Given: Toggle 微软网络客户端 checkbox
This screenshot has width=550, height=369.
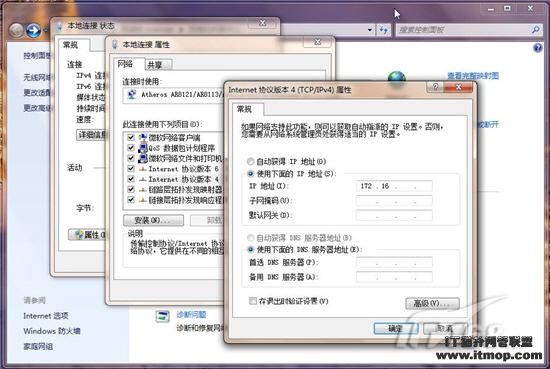Looking at the screenshot, I should (131, 137).
